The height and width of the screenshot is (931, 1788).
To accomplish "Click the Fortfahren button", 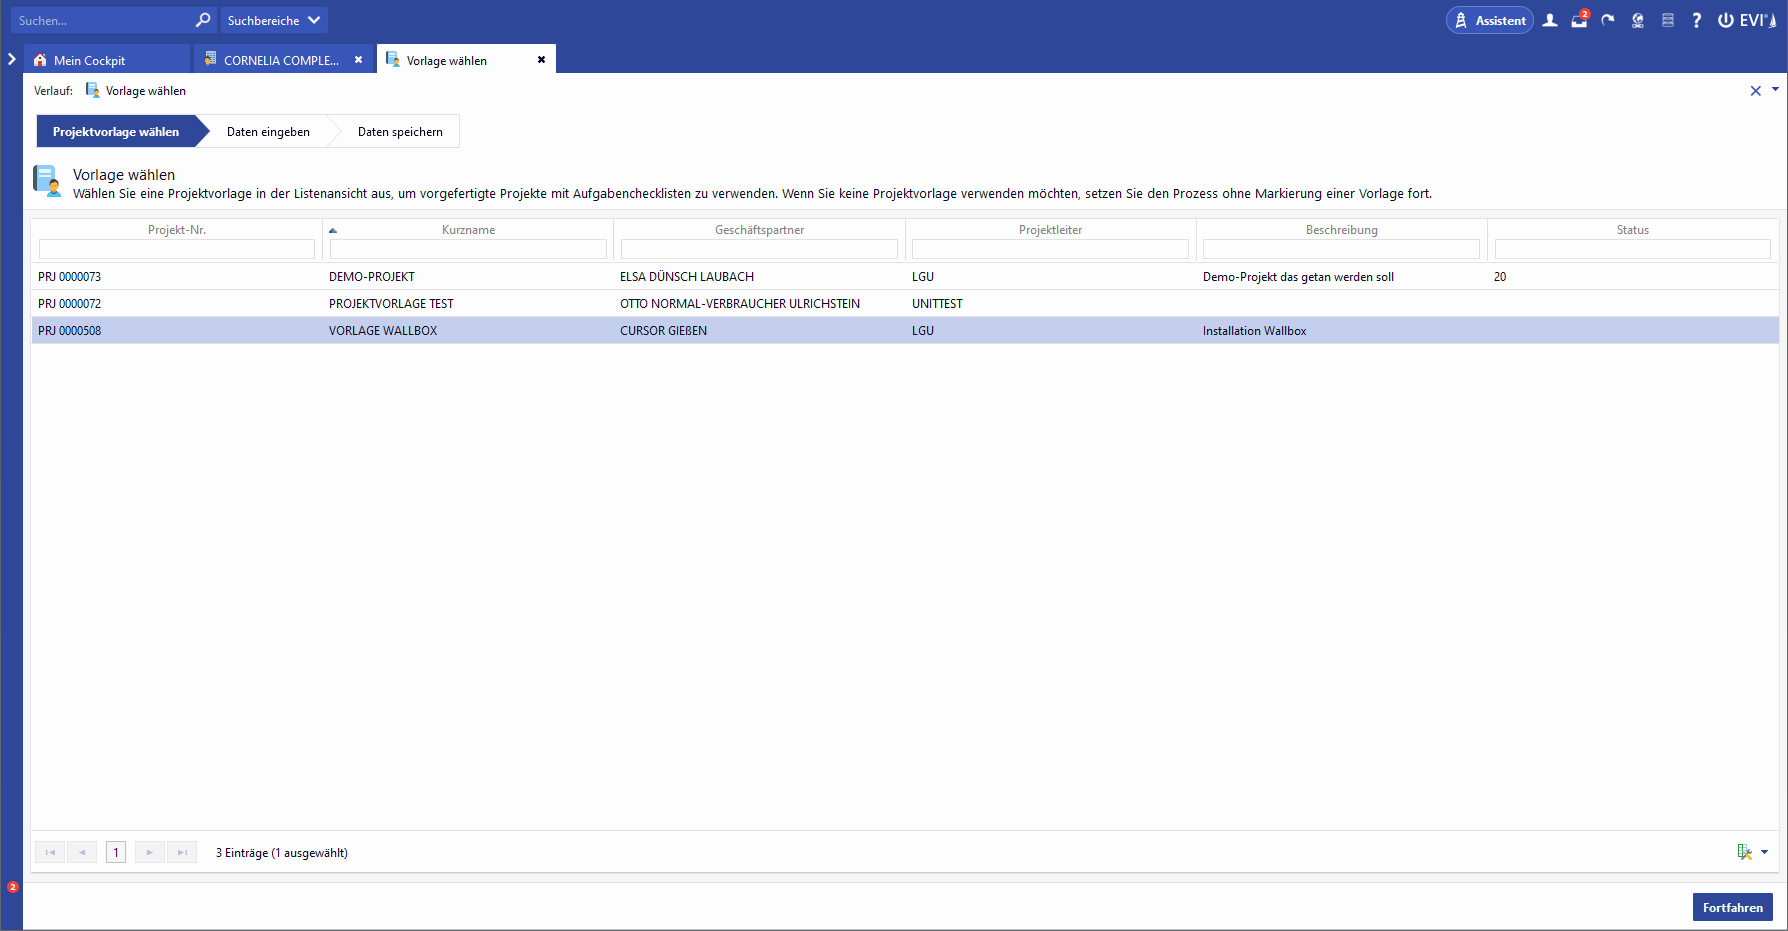I will [1732, 907].
